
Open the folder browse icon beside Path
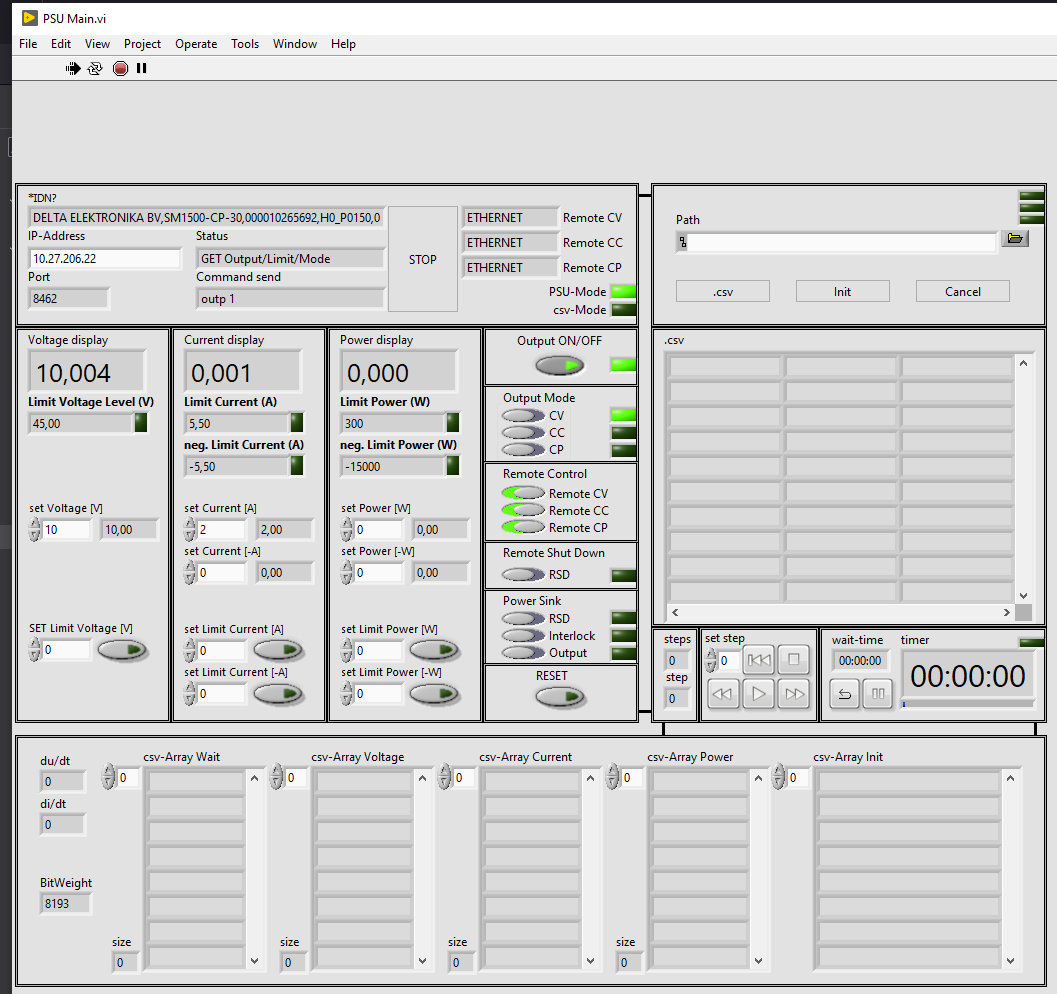[x=1015, y=239]
